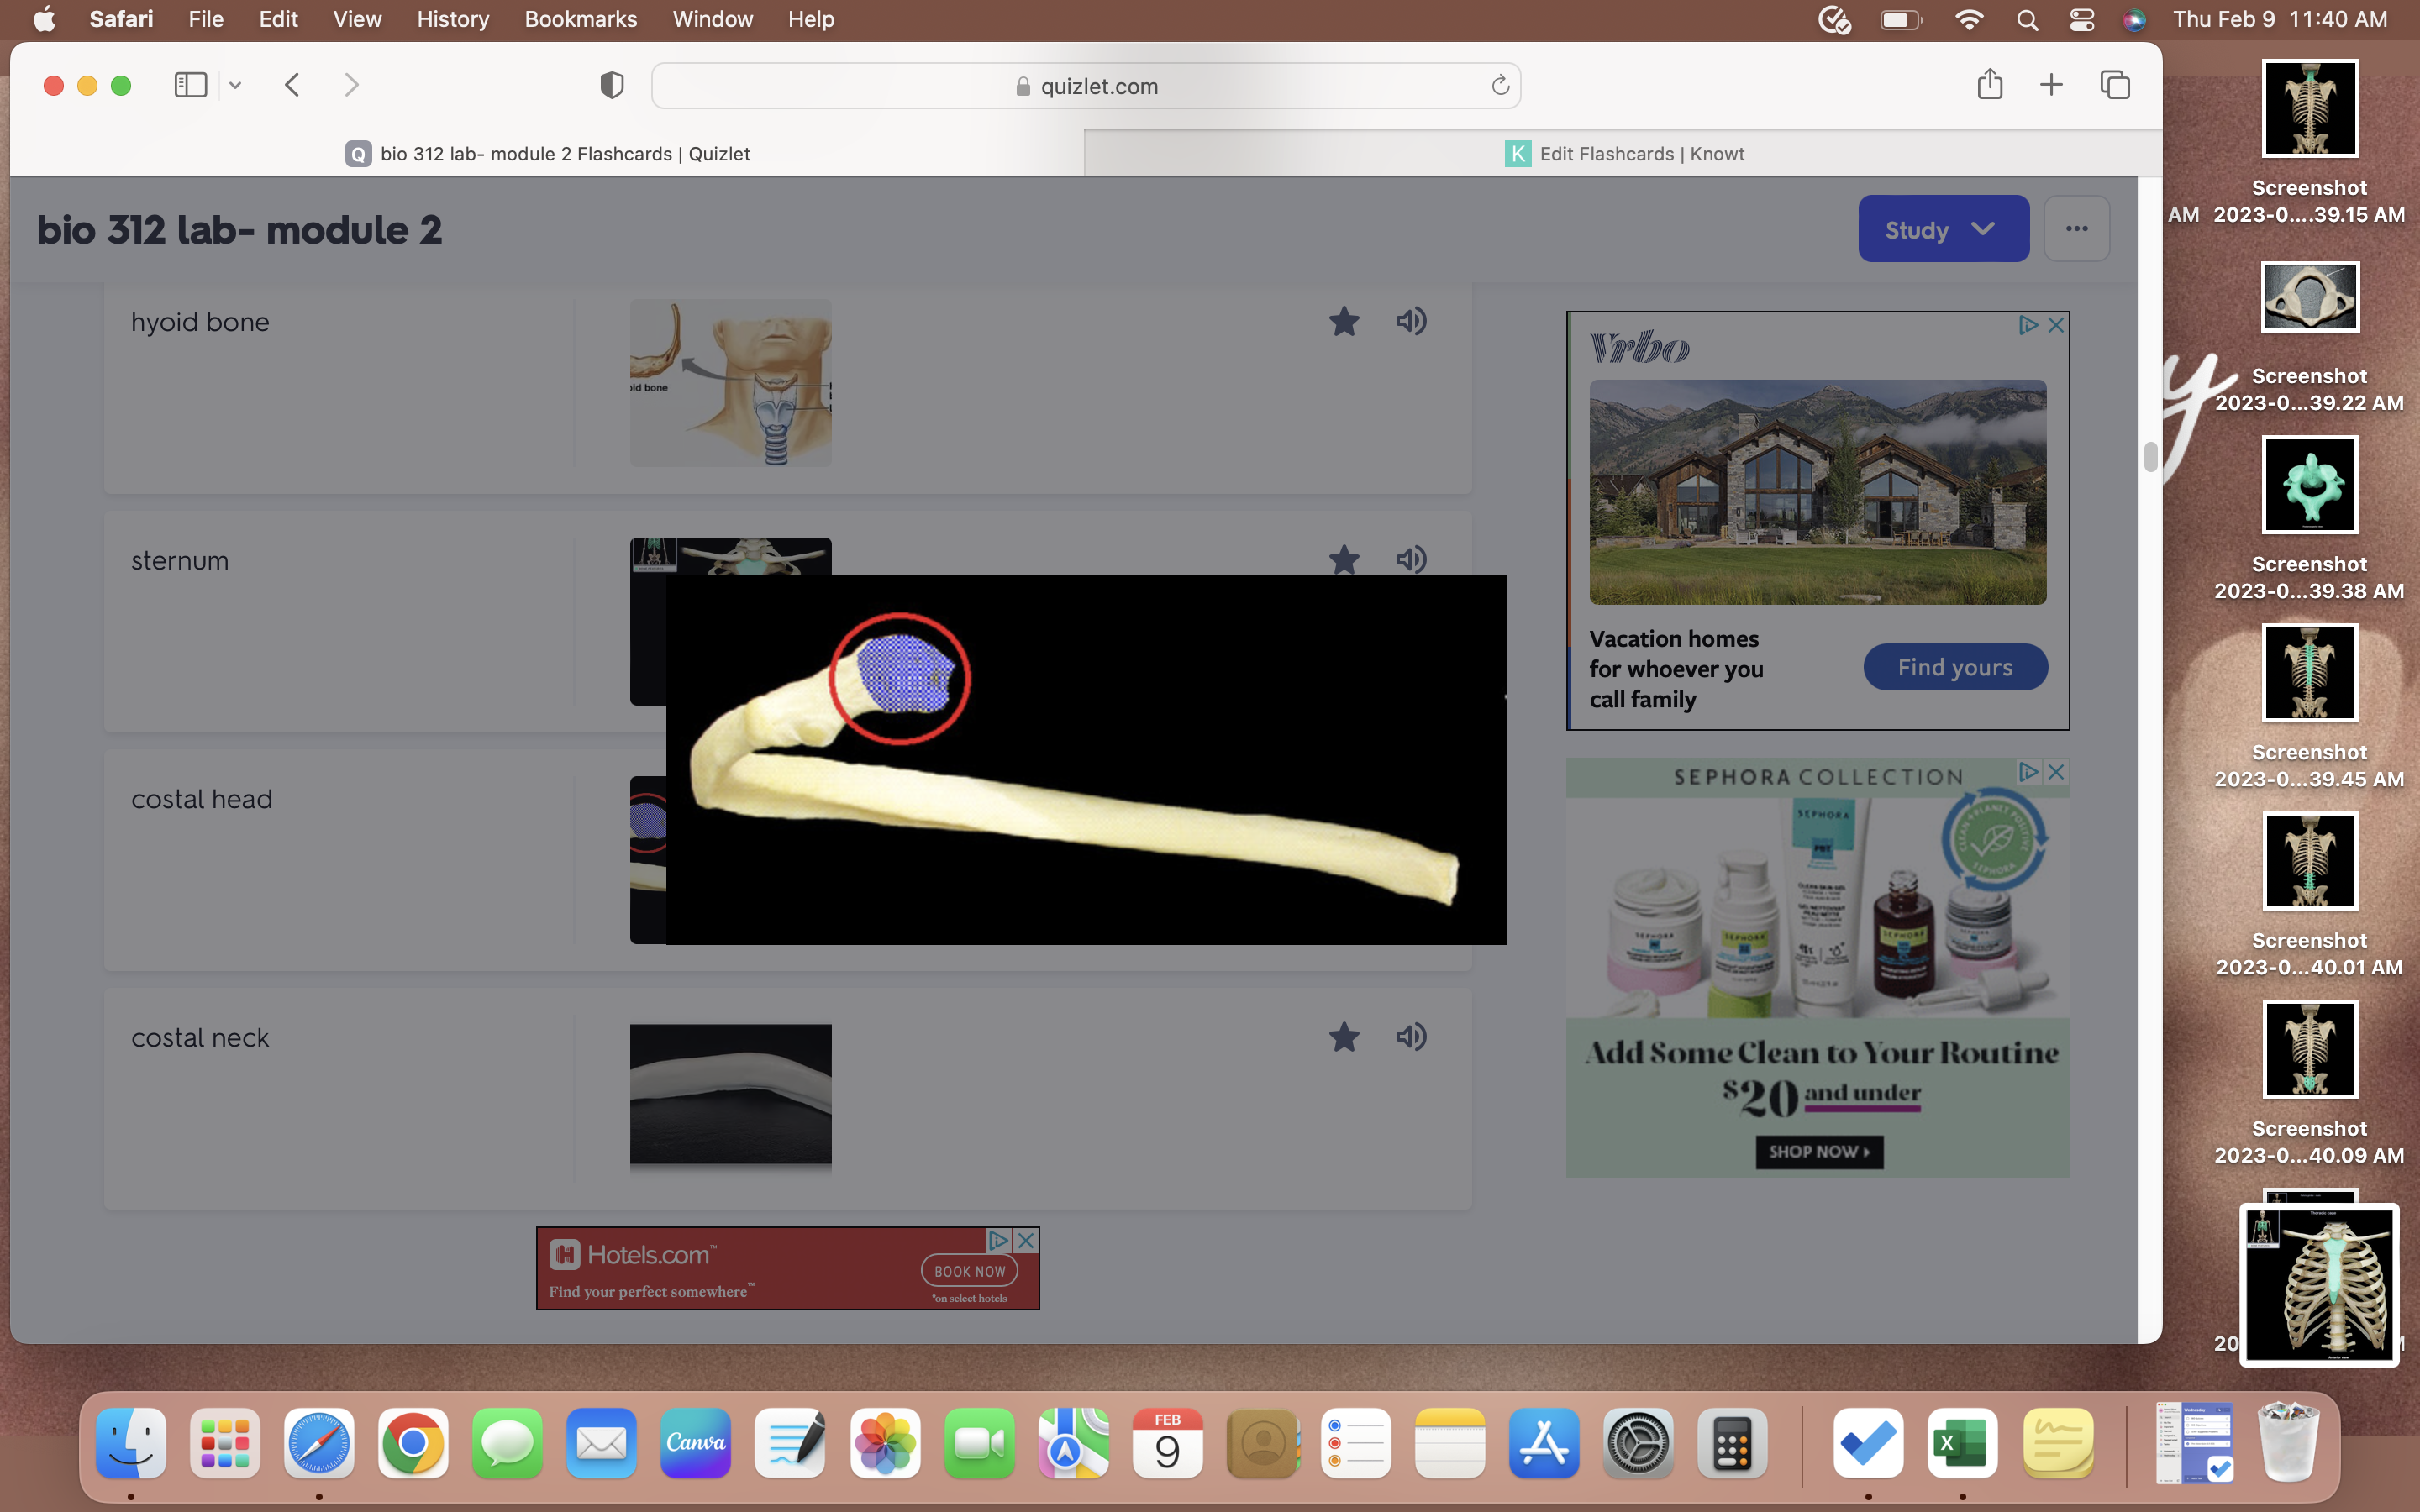Open App Store from the Dock
The image size is (2420, 1512).
(1544, 1443)
